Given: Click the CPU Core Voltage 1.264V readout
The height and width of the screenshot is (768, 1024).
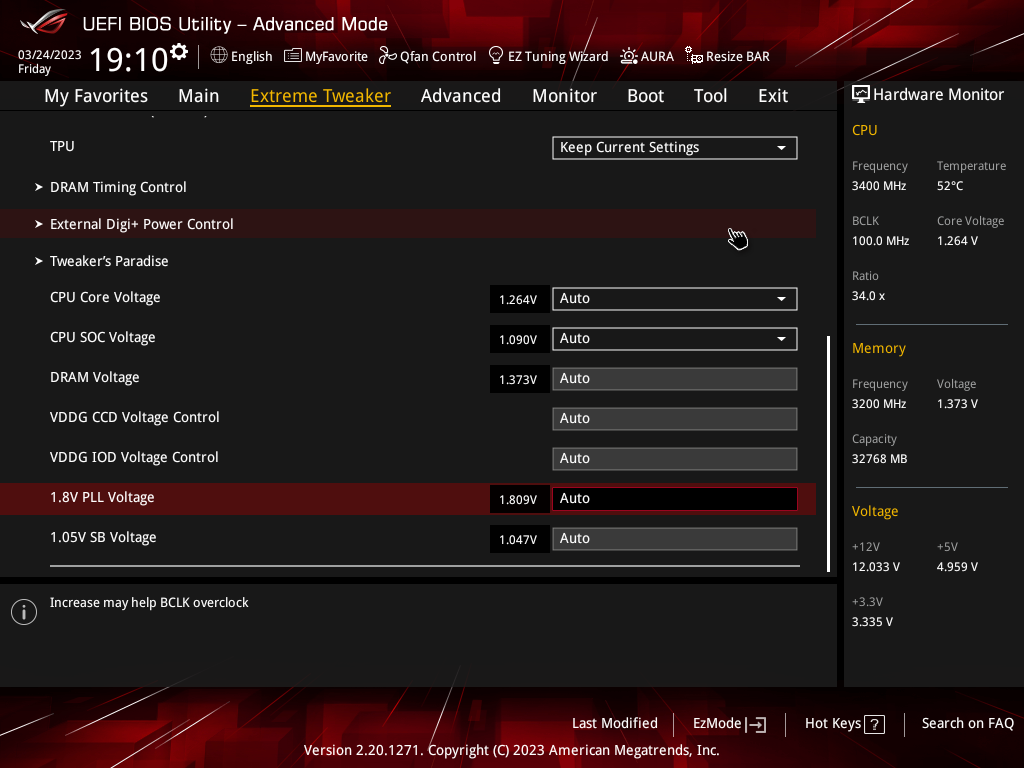Looking at the screenshot, I should [x=519, y=300].
